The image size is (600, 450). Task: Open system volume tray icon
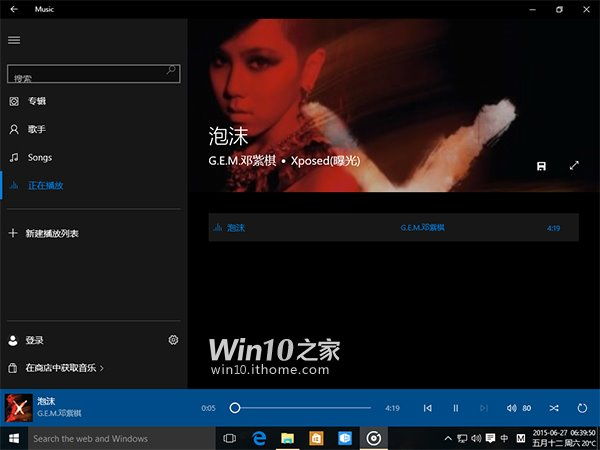pos(476,439)
